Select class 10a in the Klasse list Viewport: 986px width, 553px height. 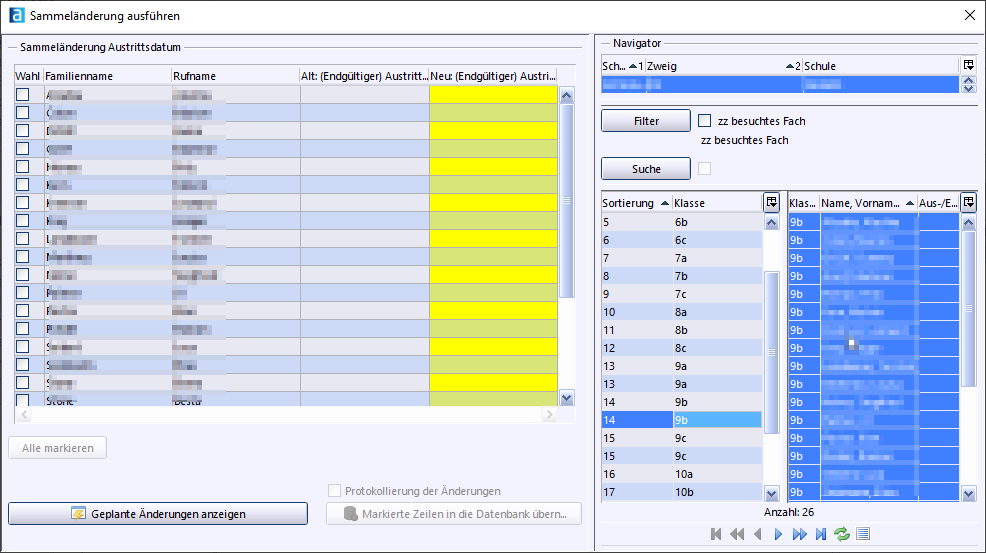(718, 474)
